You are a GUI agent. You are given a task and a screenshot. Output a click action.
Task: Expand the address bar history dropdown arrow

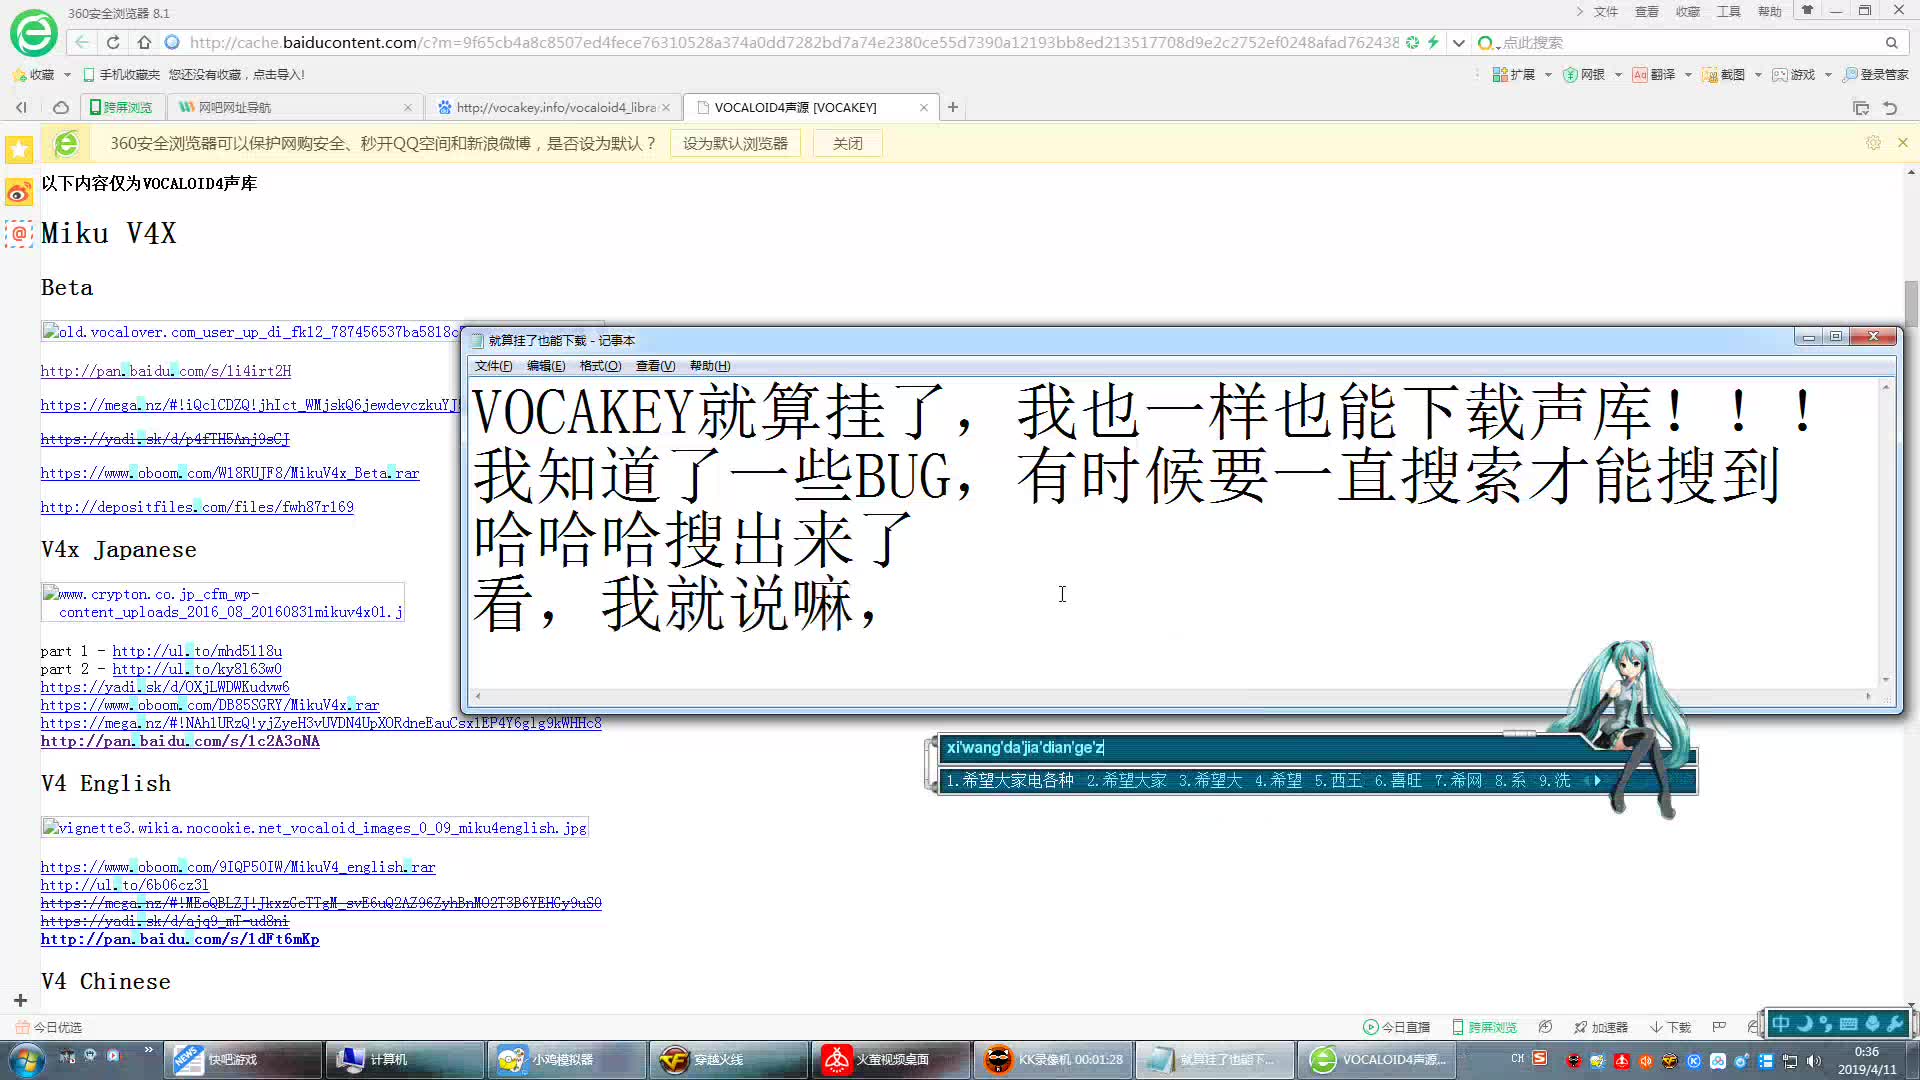(1459, 43)
